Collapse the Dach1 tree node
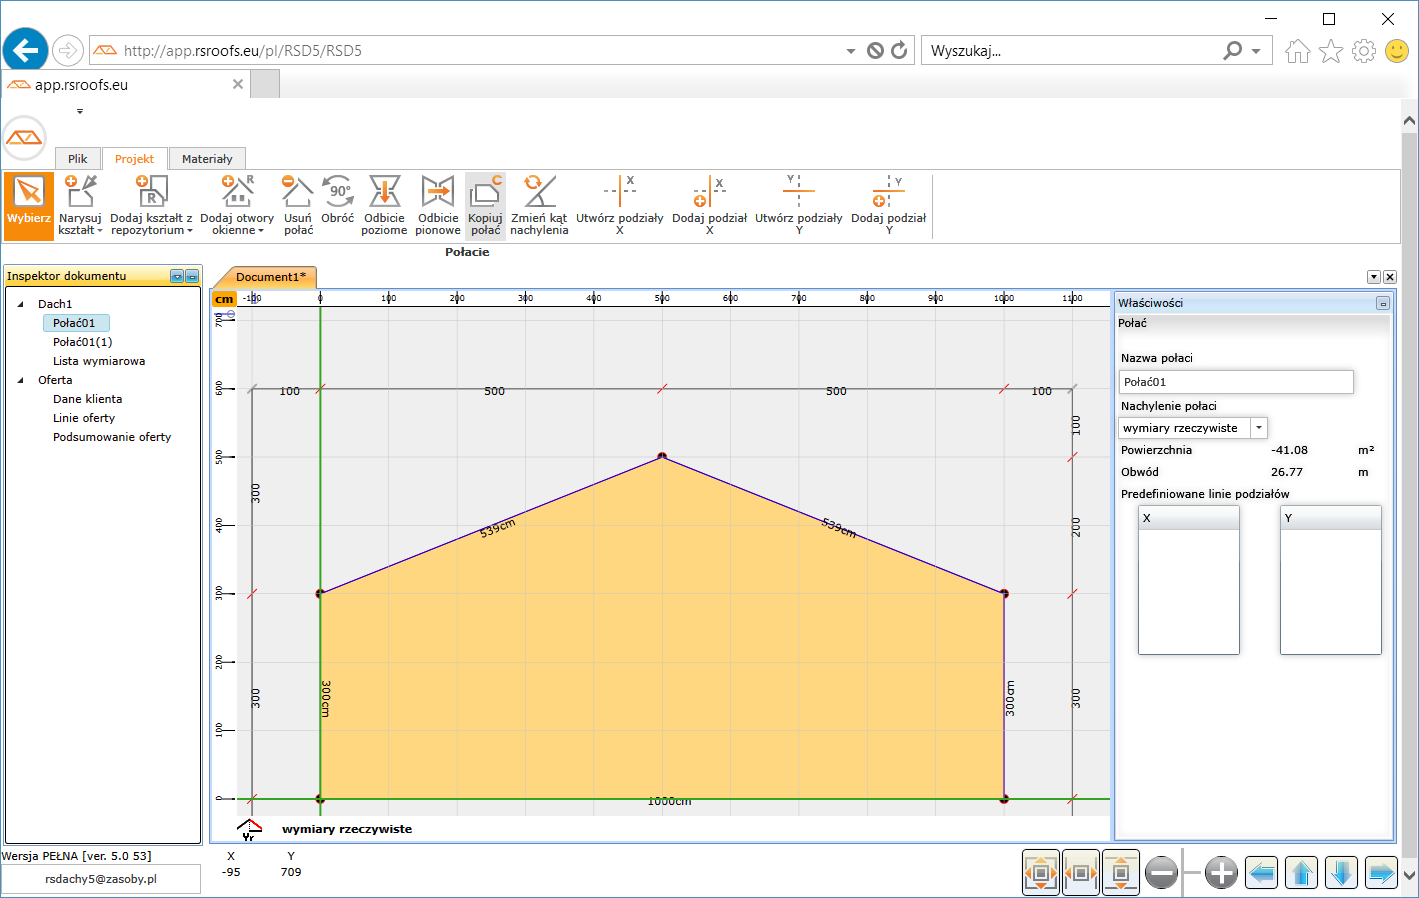Image resolution: width=1419 pixels, height=898 pixels. 21,304
